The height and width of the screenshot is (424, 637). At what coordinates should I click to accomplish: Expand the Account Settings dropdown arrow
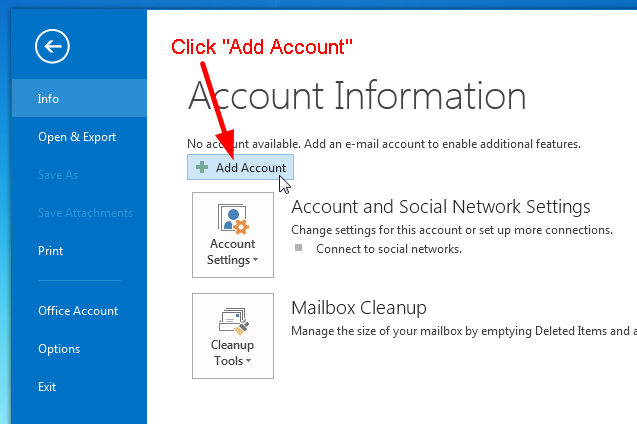[x=255, y=261]
